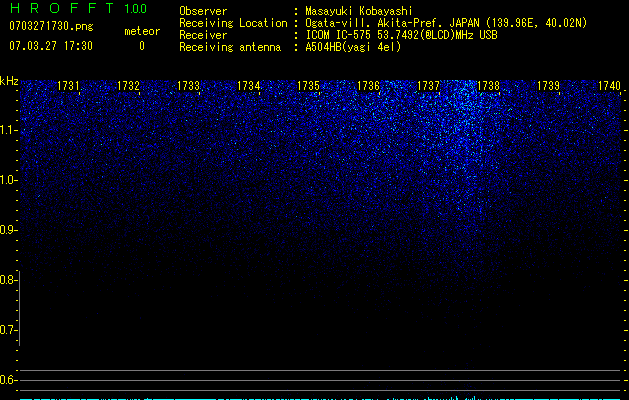Click the ICOM IC-575 receiver text
The image size is (629, 400).
401,35
